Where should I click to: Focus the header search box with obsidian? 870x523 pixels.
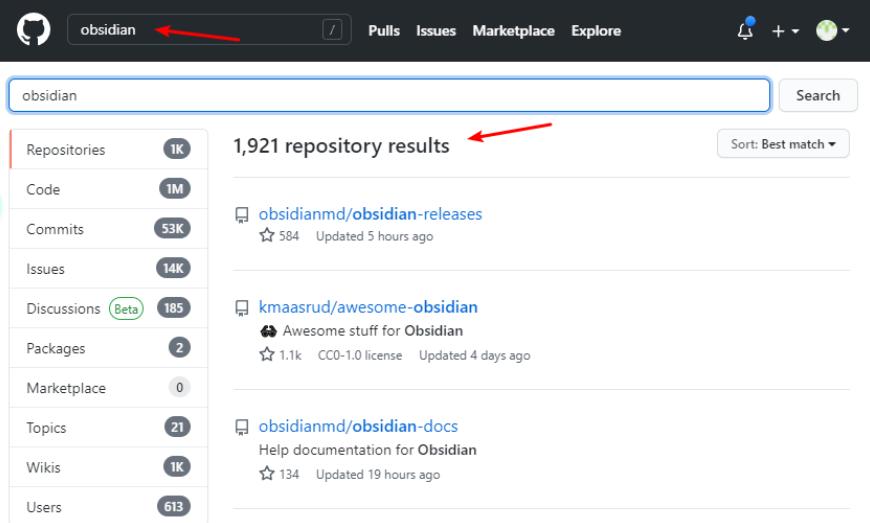(209, 29)
